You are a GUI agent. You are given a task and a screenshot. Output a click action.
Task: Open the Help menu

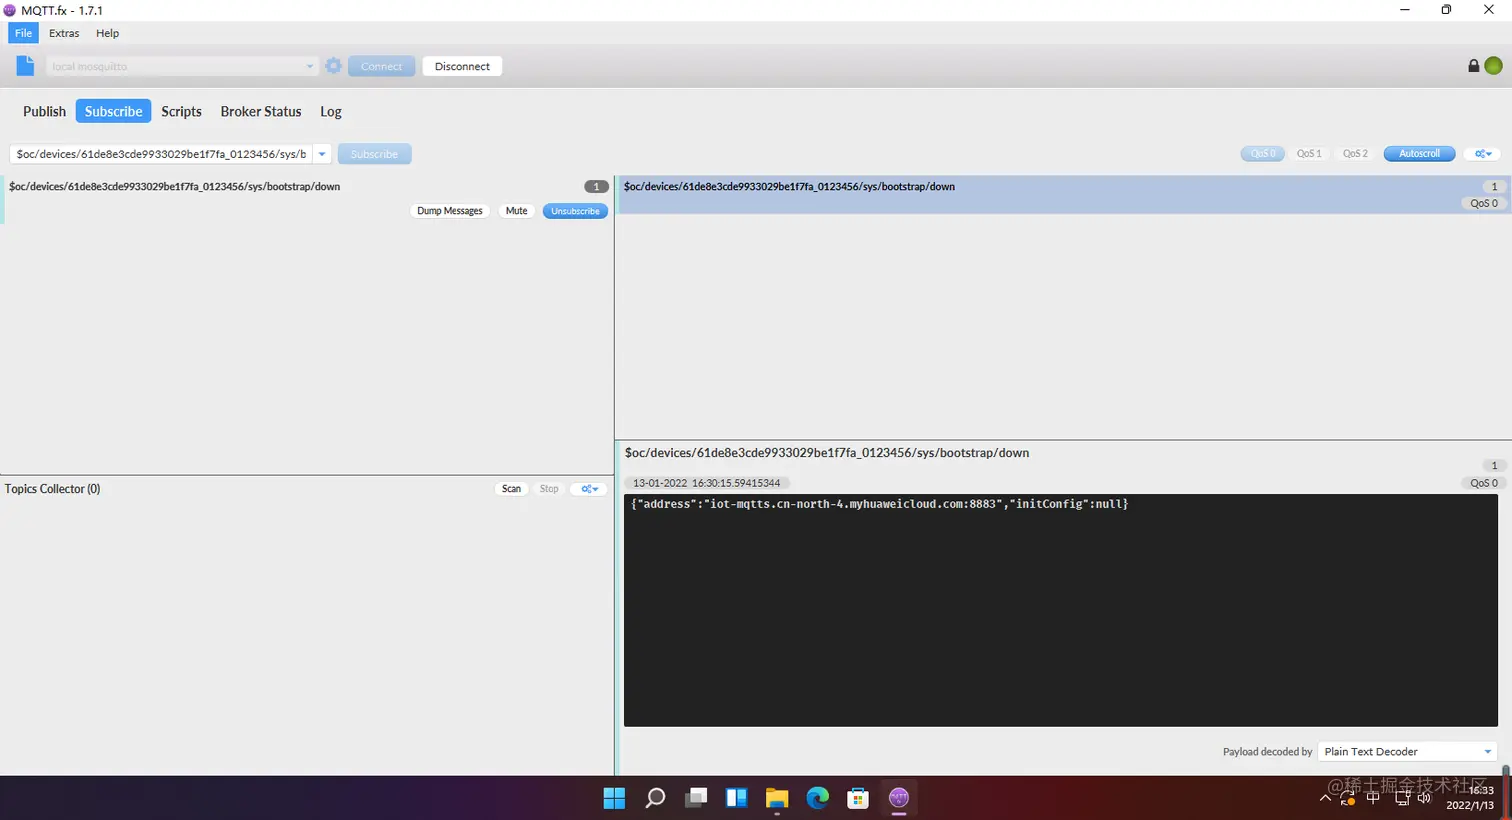point(107,33)
